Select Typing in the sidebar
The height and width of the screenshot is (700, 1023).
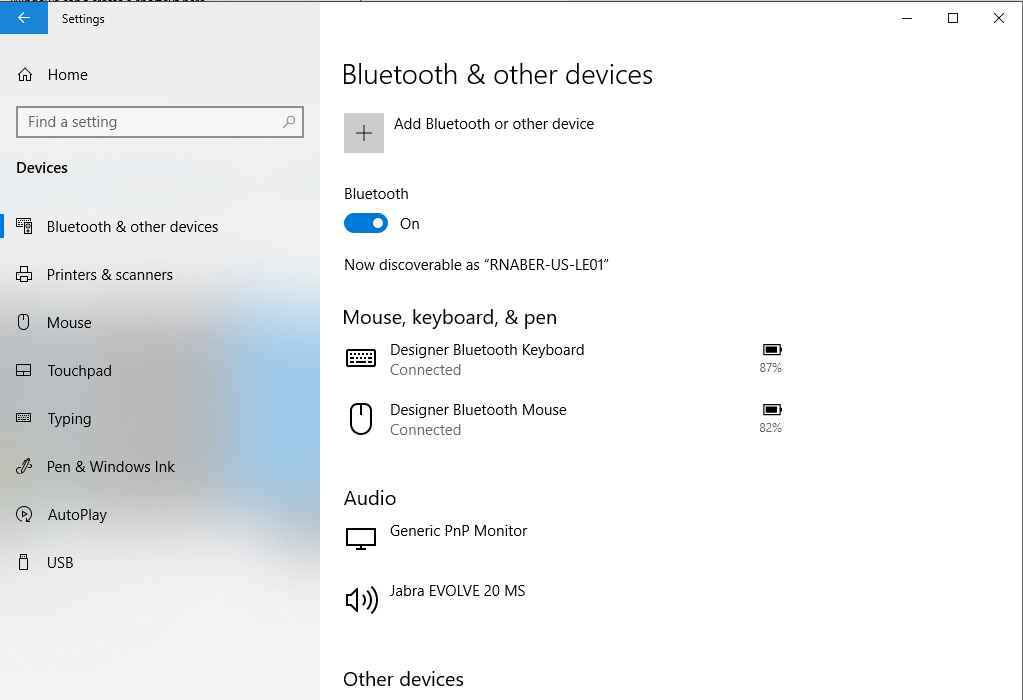pyautogui.click(x=69, y=419)
